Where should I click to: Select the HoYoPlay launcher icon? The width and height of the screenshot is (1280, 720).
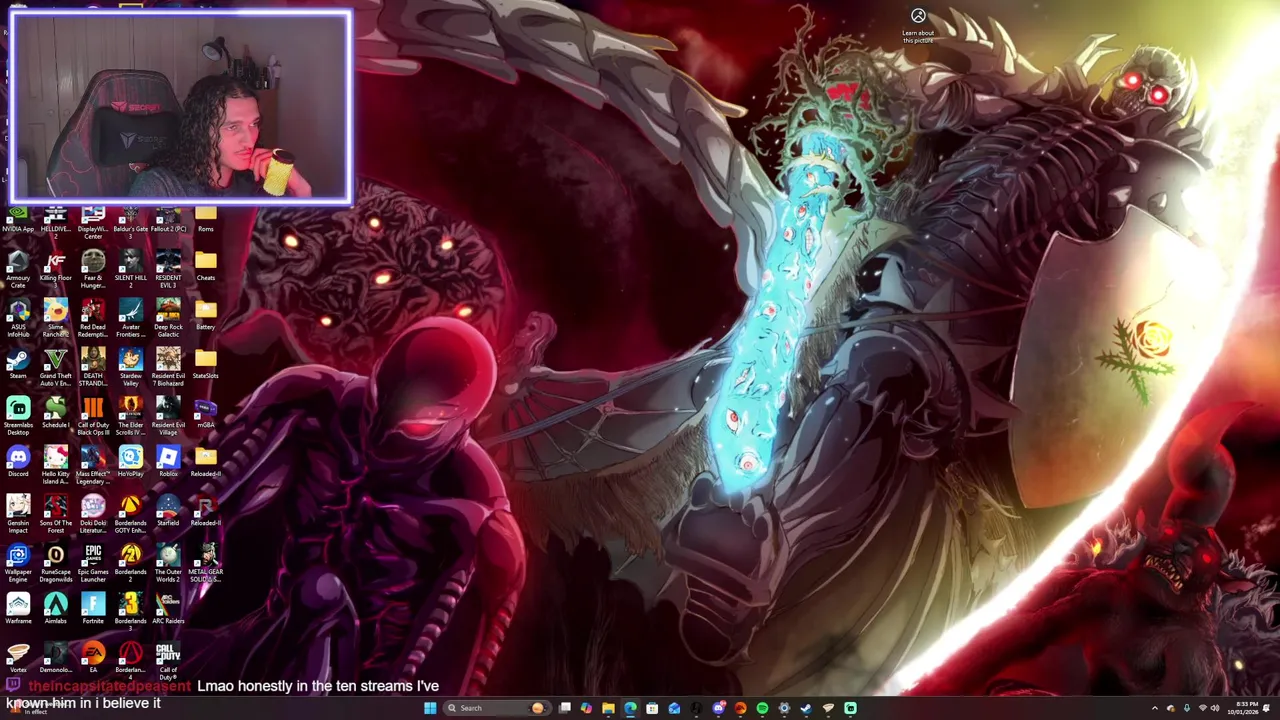[130, 462]
